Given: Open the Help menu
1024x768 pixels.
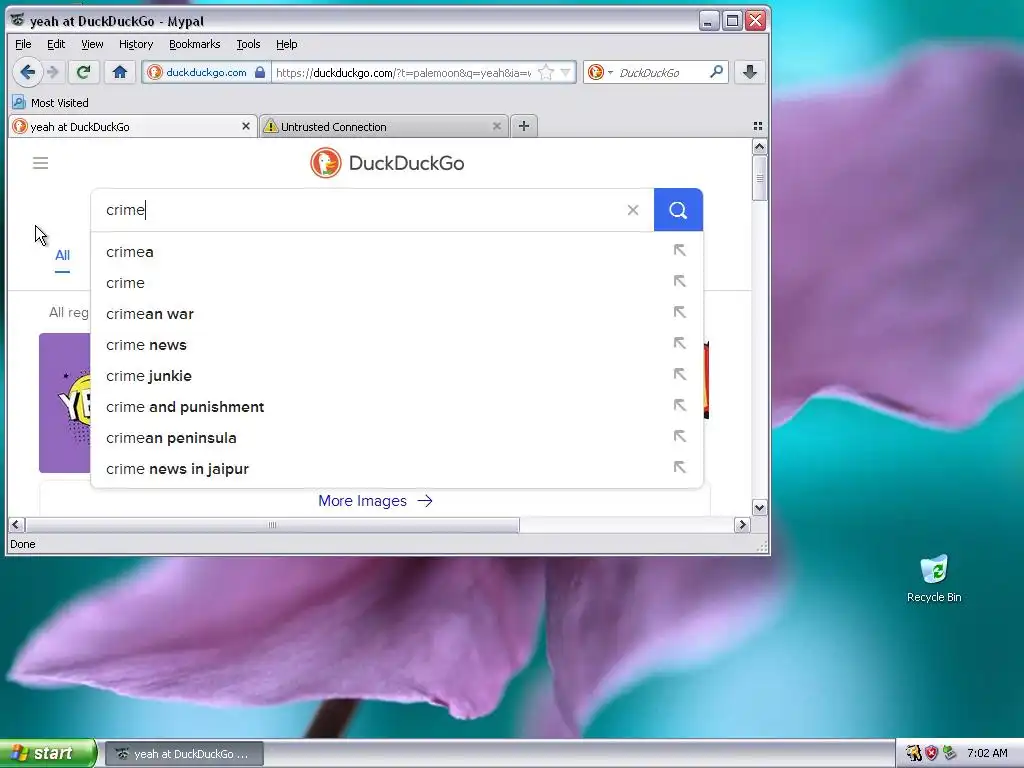Looking at the screenshot, I should pyautogui.click(x=286, y=44).
